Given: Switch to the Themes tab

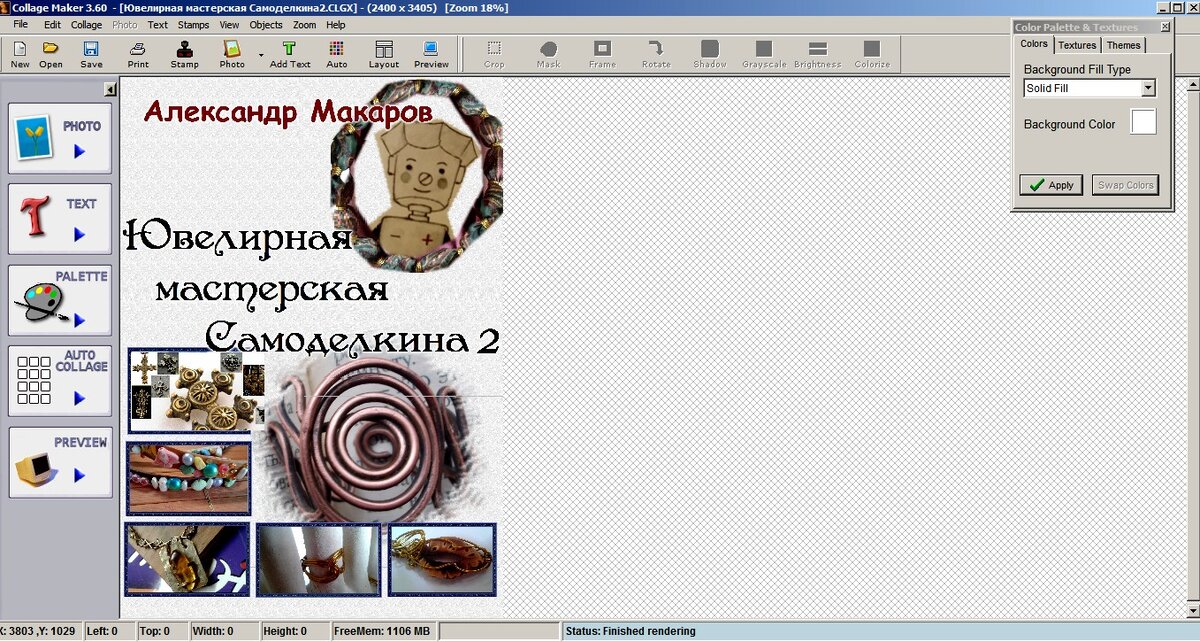Looking at the screenshot, I should 1123,45.
